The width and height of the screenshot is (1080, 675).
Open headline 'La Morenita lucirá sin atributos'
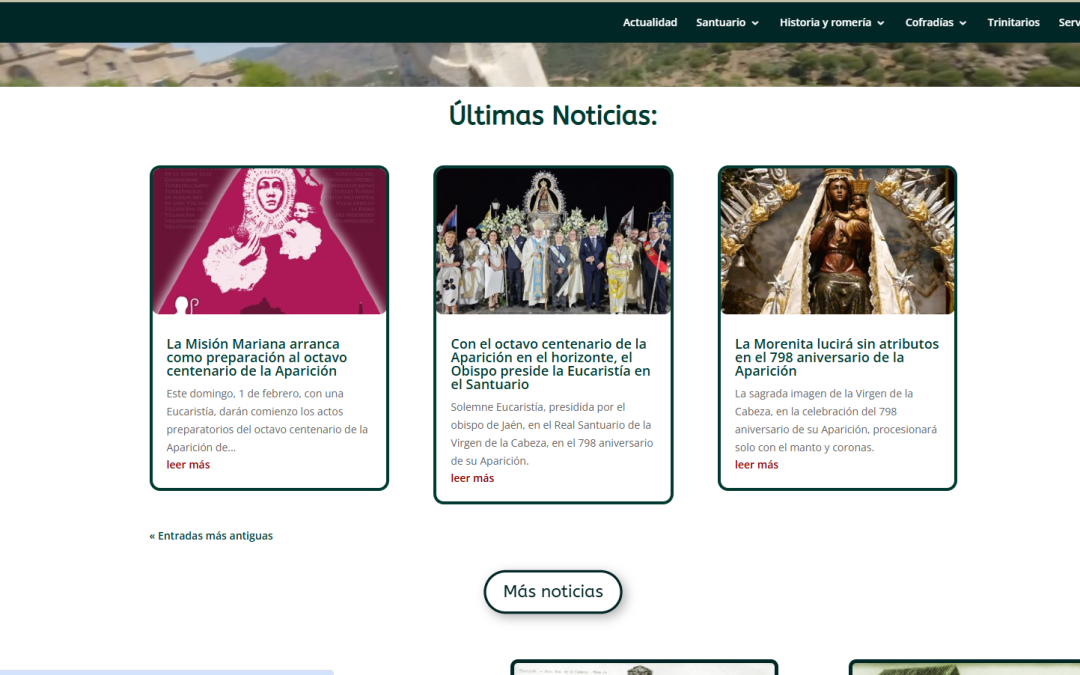836,357
